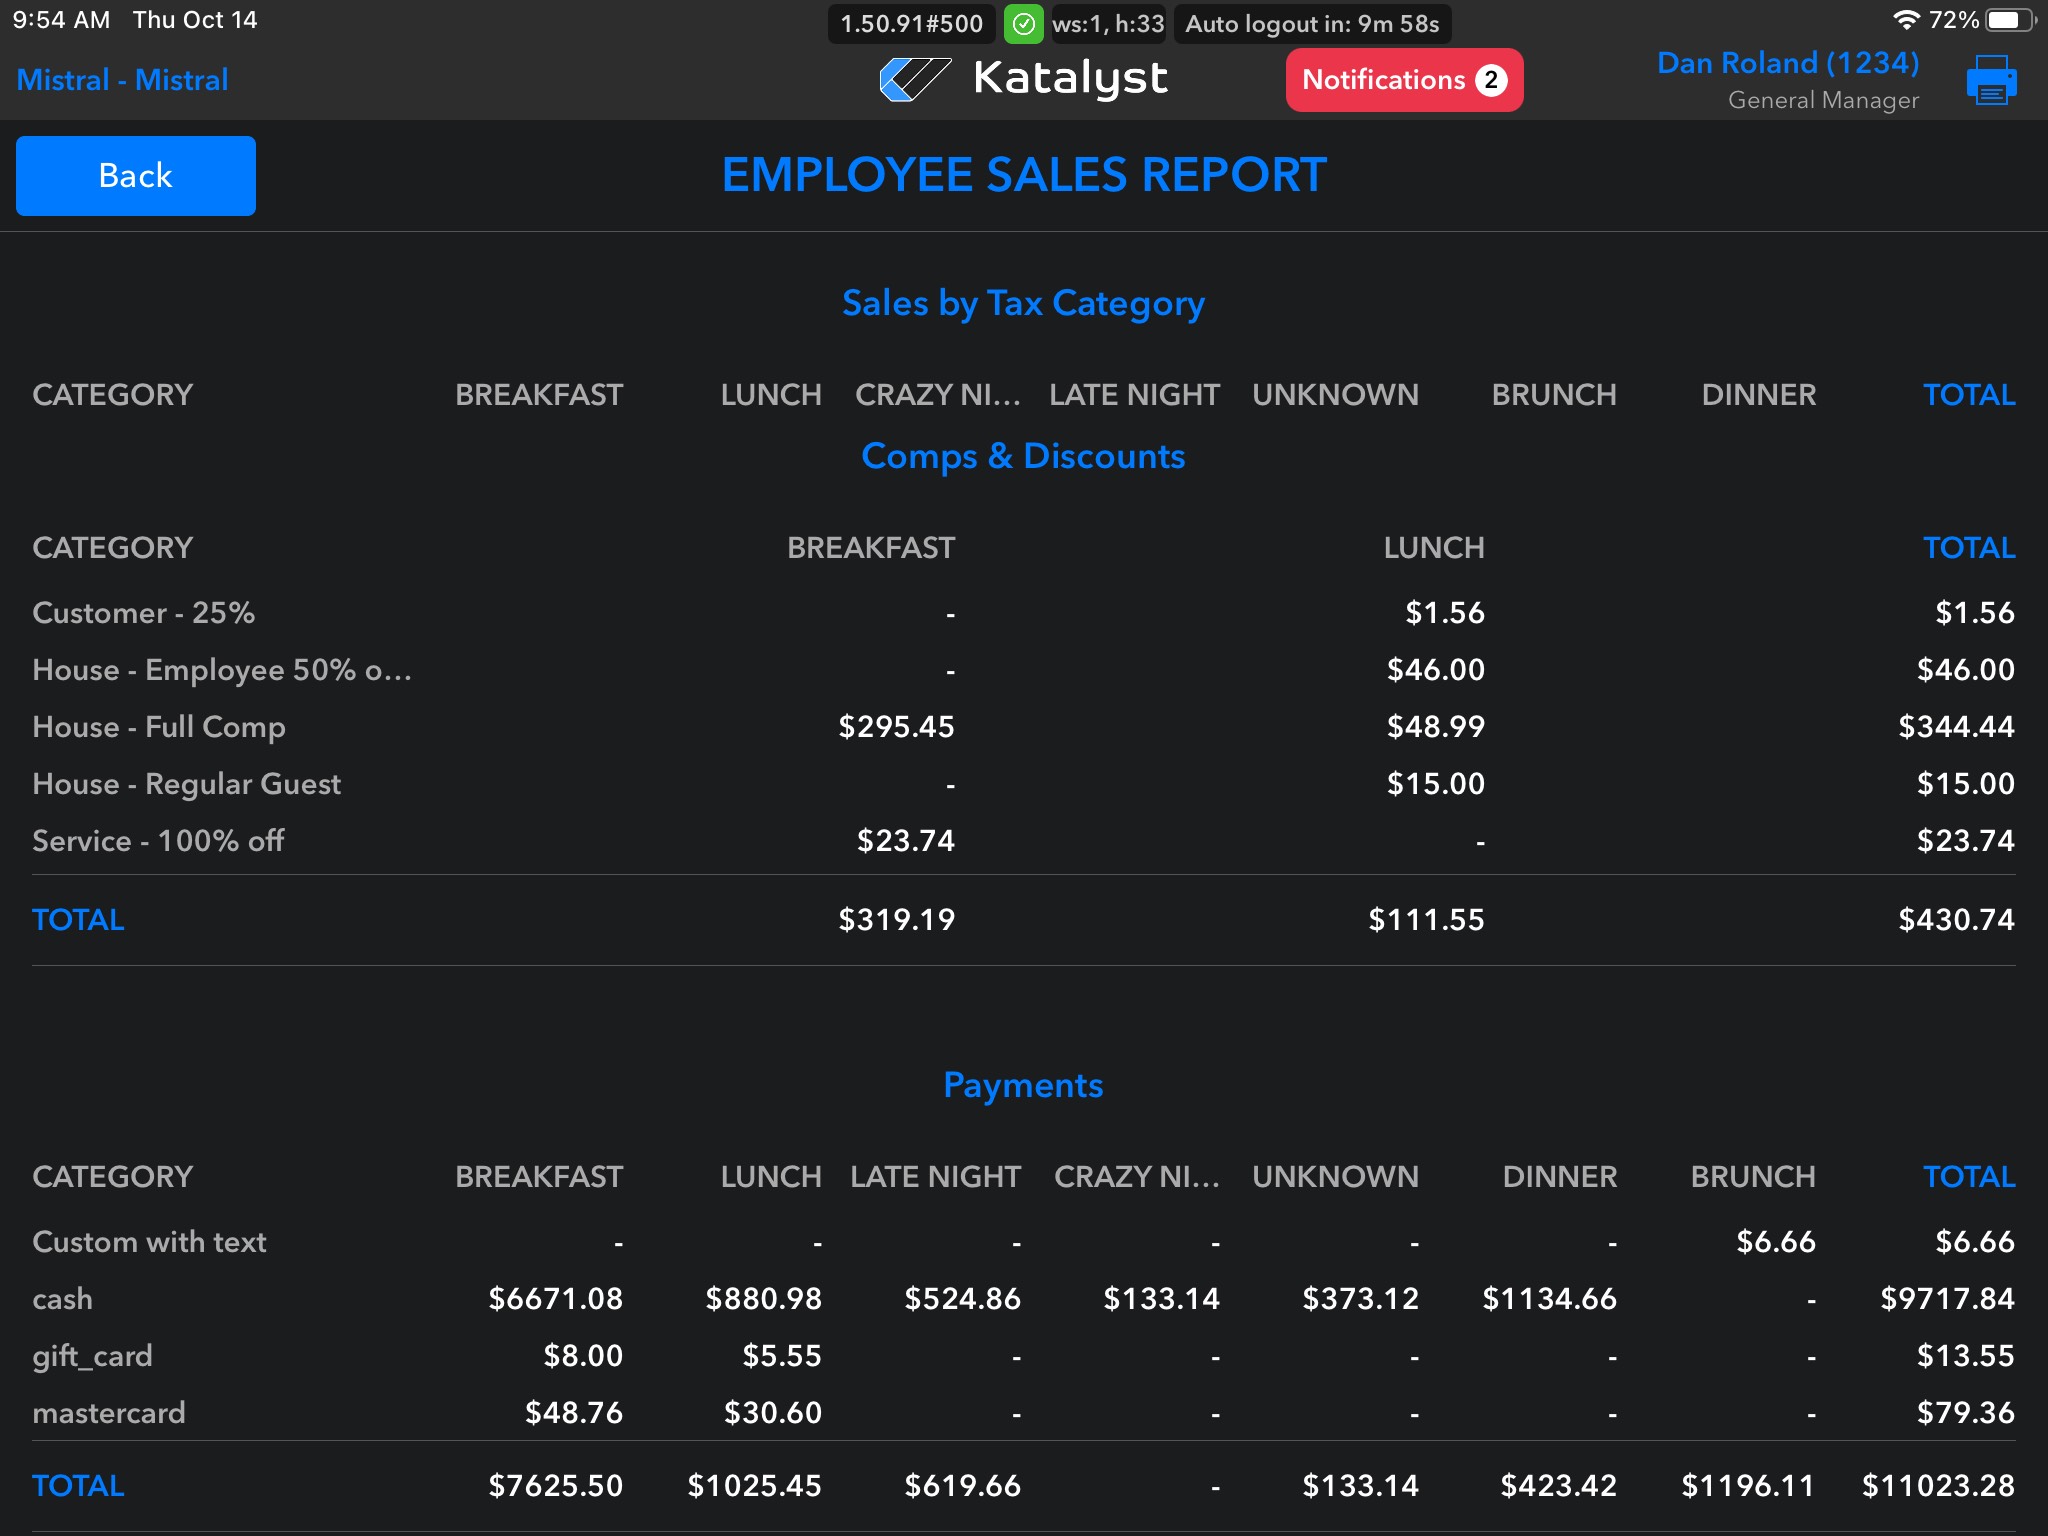The width and height of the screenshot is (2048, 1536).
Task: Tap the Auto logout timer label
Action: coord(1311,24)
